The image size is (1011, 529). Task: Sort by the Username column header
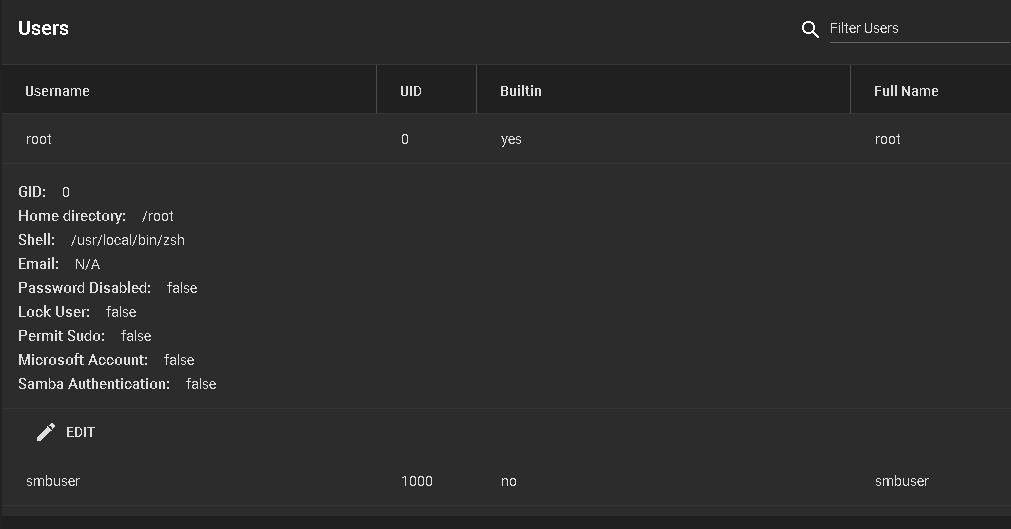coord(57,91)
